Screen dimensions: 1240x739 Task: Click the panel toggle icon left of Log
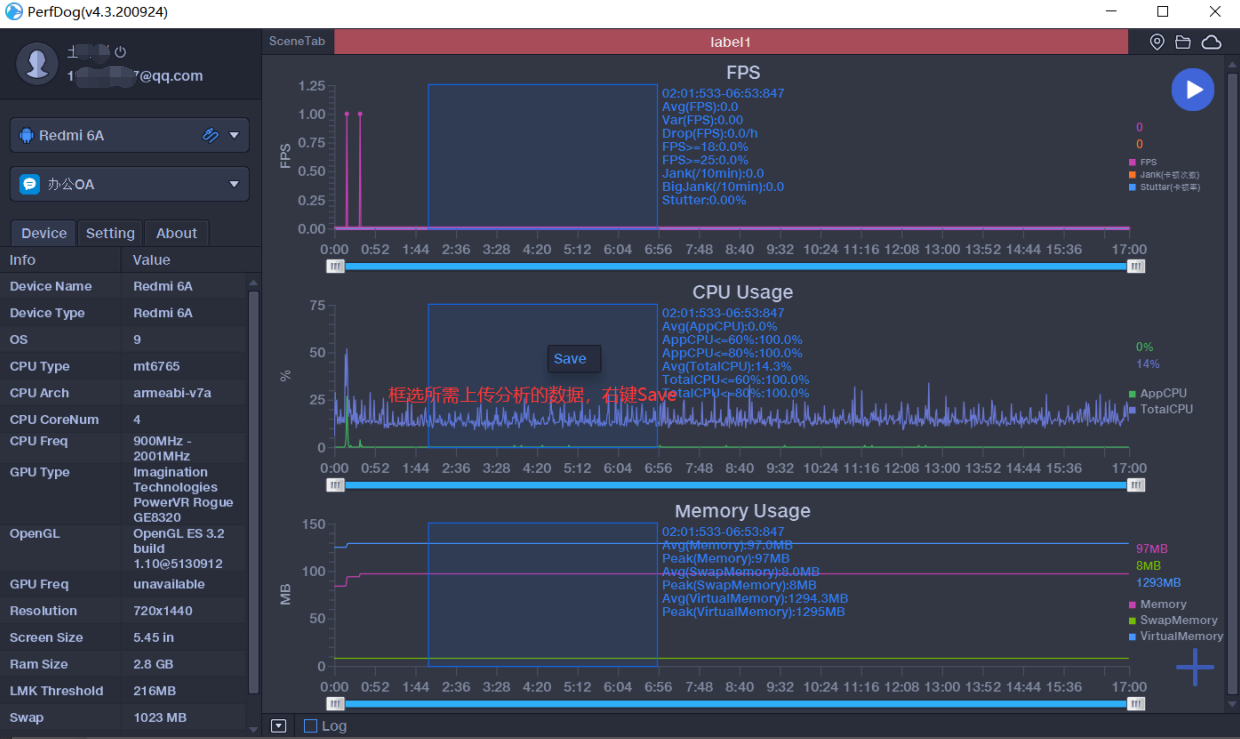(279, 726)
